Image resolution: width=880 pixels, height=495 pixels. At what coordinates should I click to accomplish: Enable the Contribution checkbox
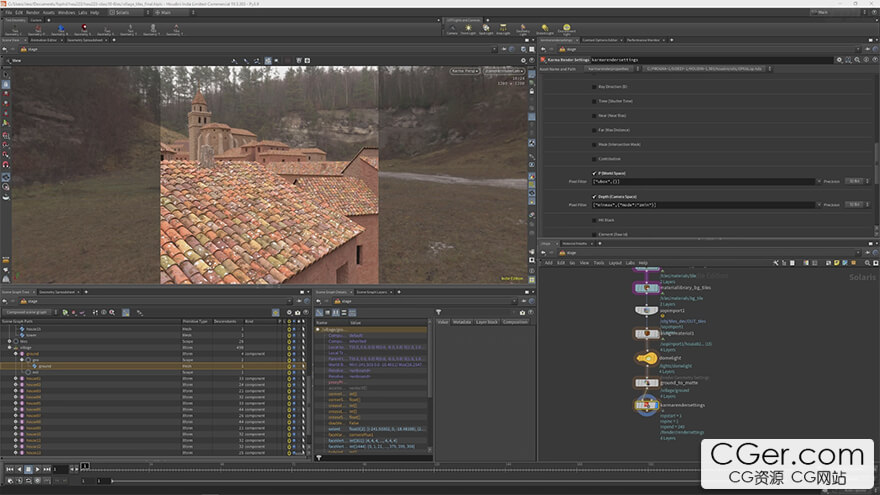[594, 159]
